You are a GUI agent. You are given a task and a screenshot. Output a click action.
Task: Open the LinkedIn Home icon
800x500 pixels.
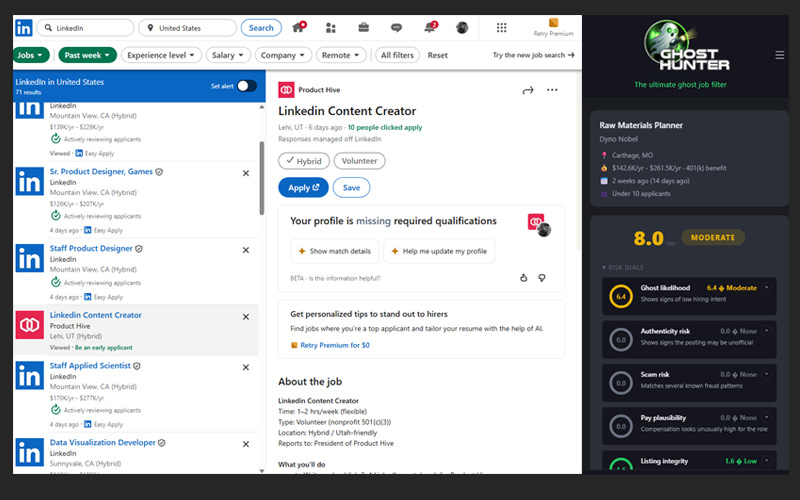(x=299, y=28)
